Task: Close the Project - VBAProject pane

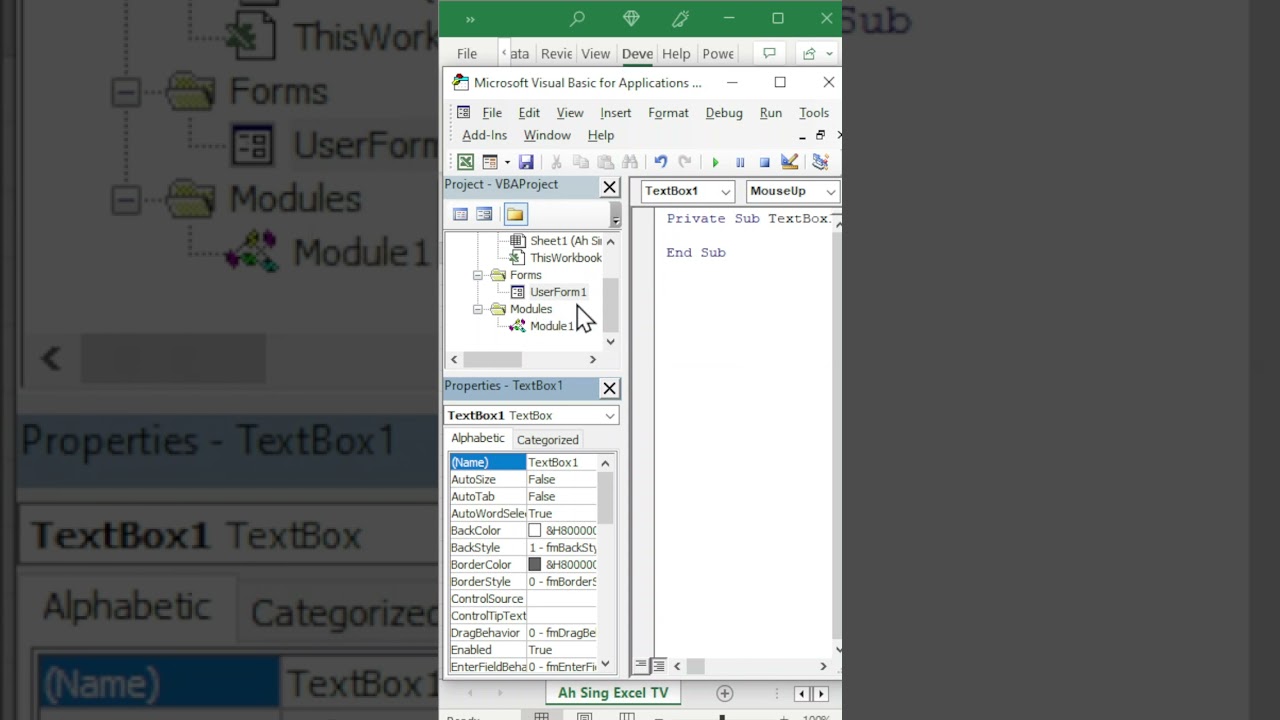Action: coord(609,187)
